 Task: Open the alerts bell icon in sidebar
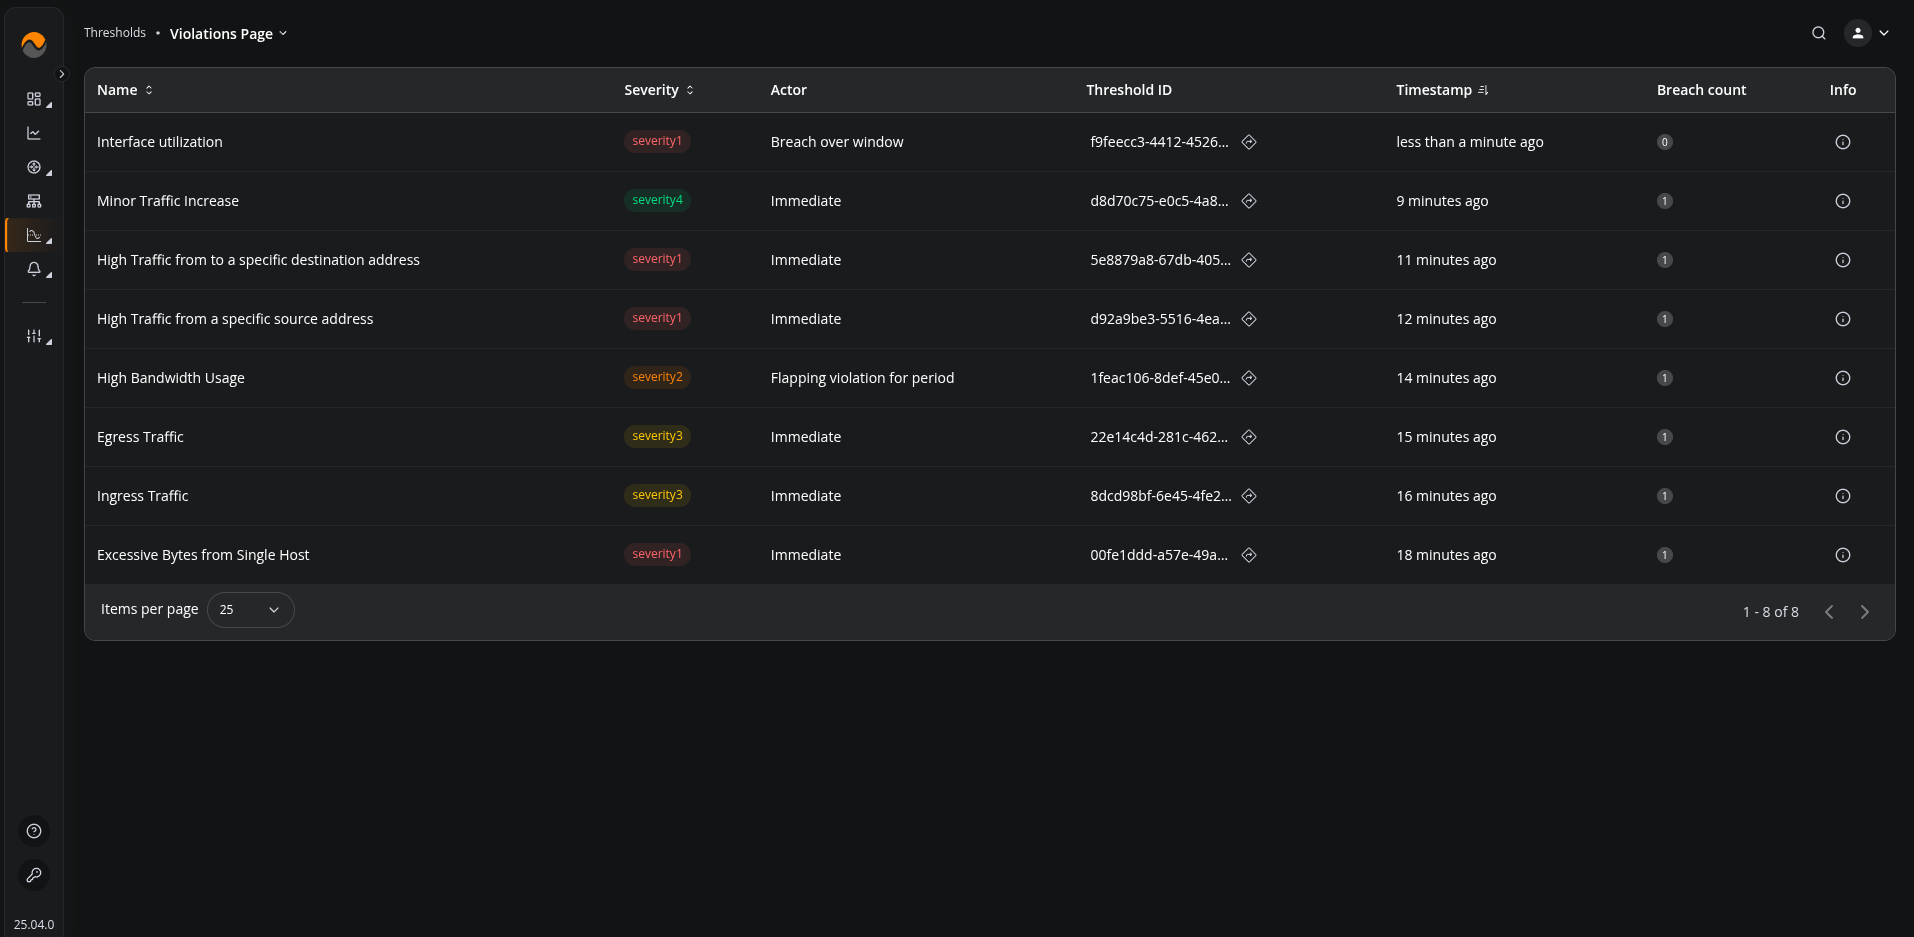[x=34, y=269]
